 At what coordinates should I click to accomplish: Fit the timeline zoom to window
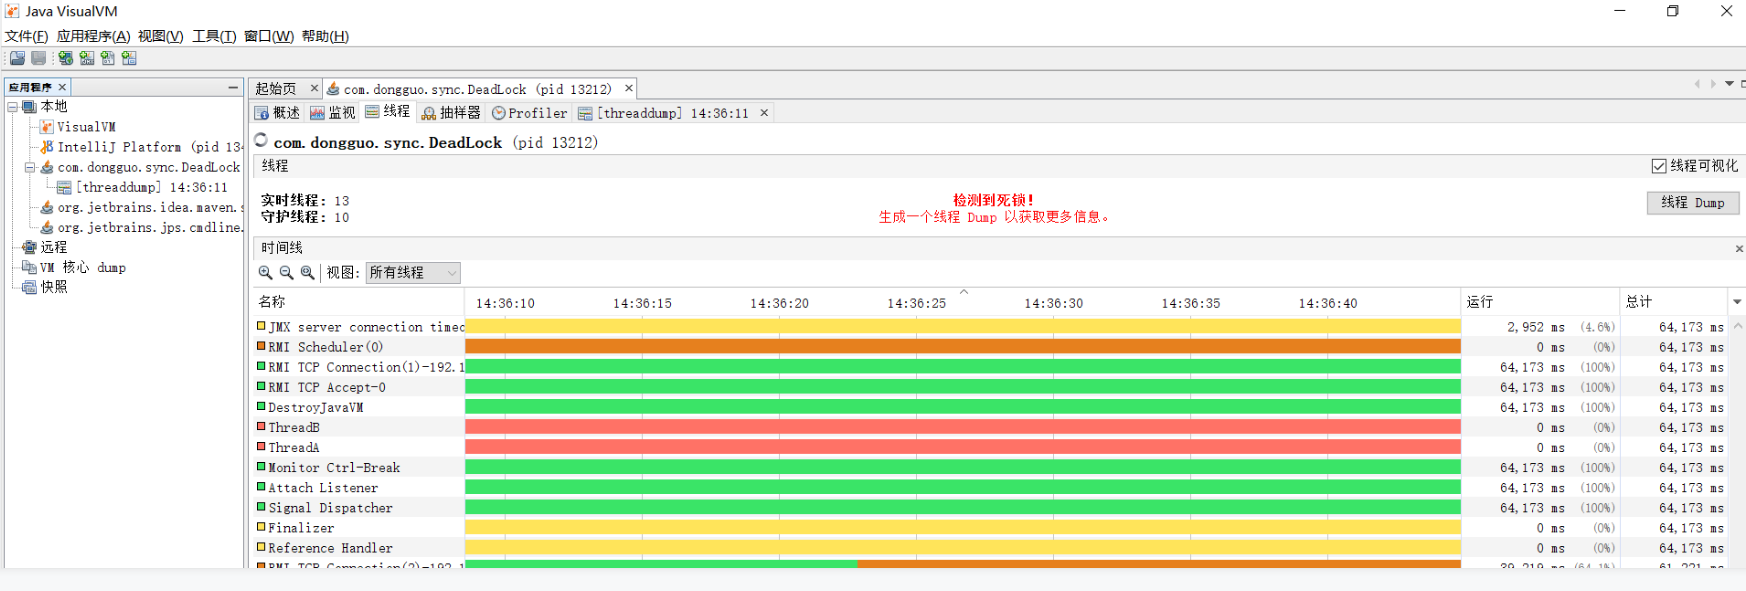pyautogui.click(x=307, y=272)
